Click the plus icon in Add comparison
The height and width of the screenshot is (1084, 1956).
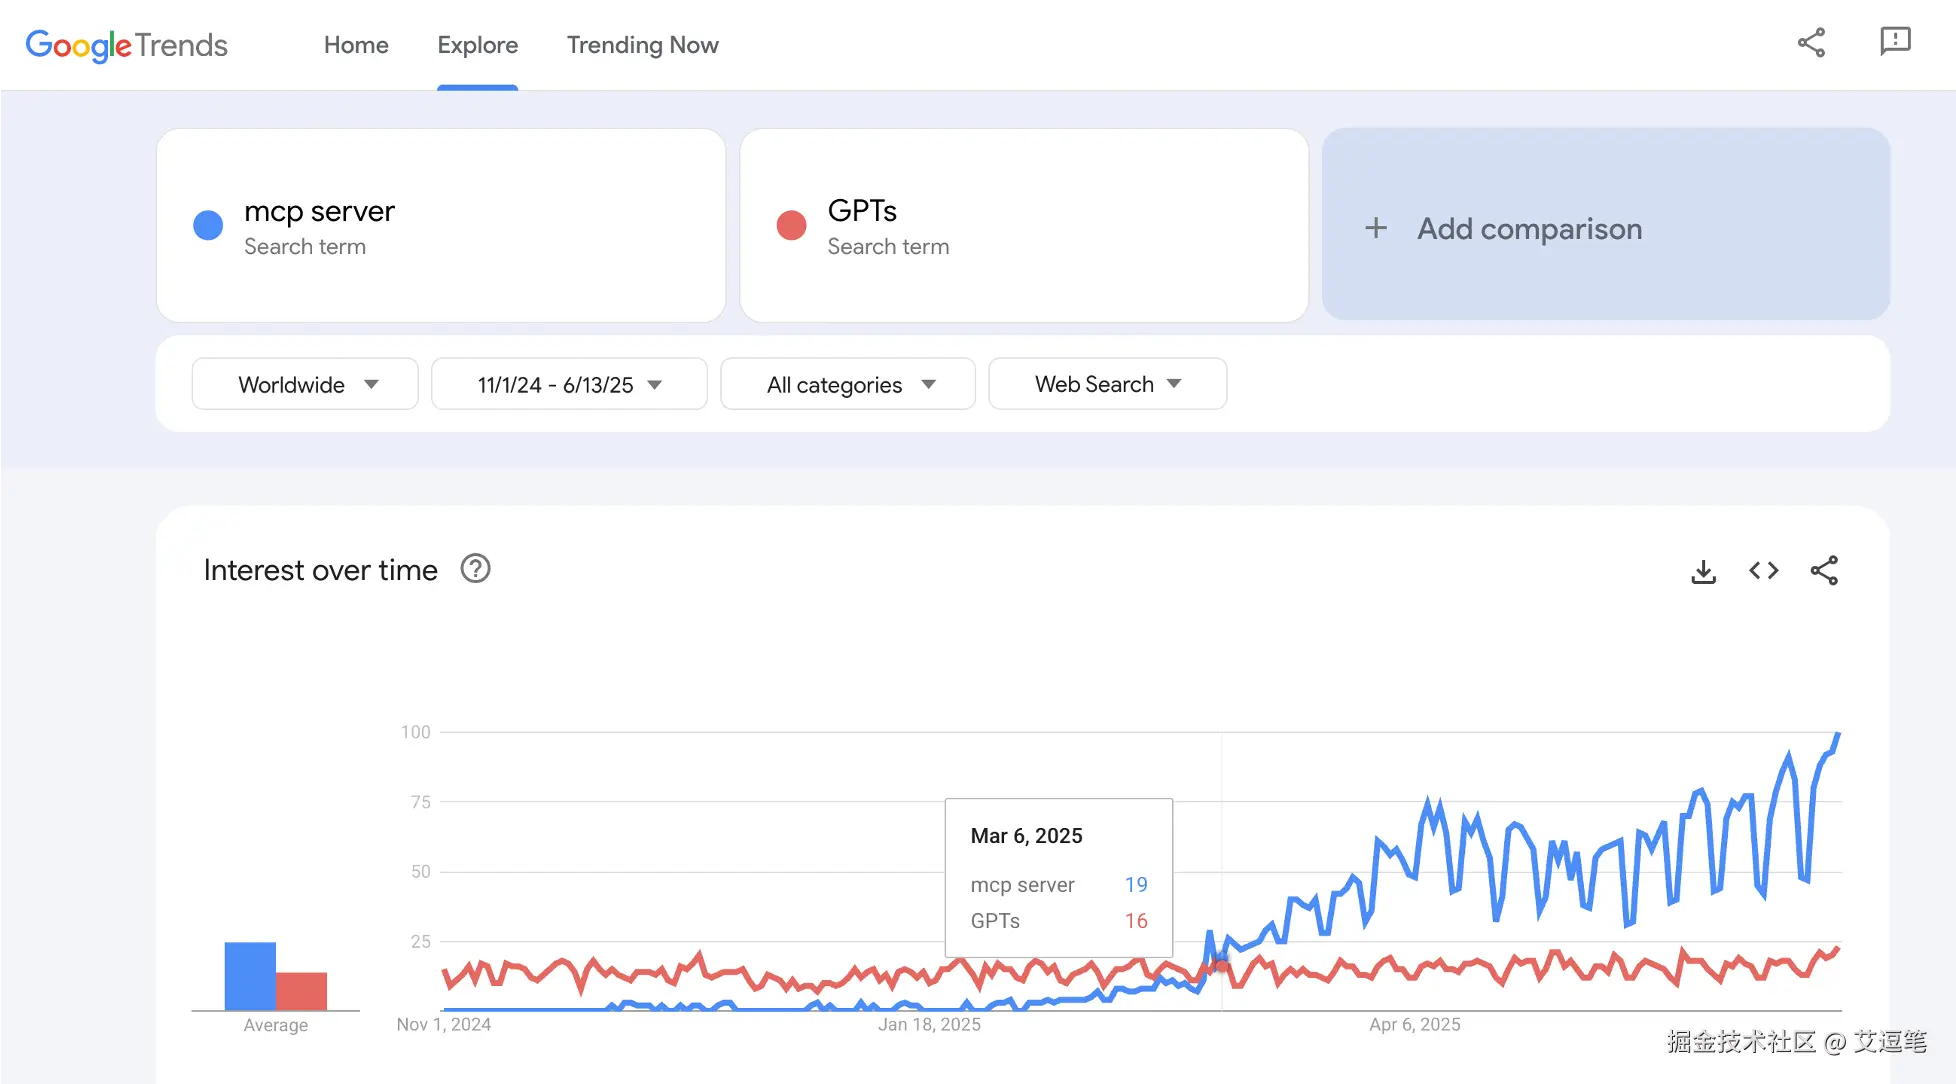pos(1376,228)
